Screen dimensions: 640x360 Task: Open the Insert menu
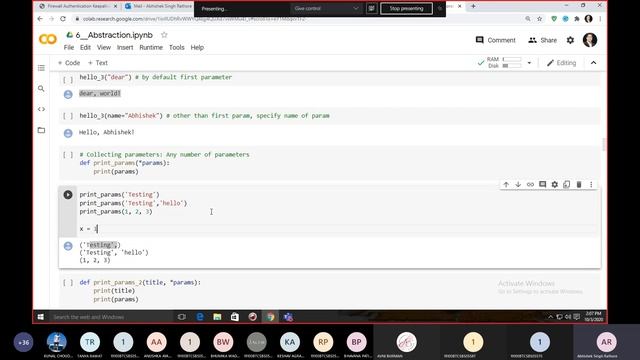tap(125, 47)
